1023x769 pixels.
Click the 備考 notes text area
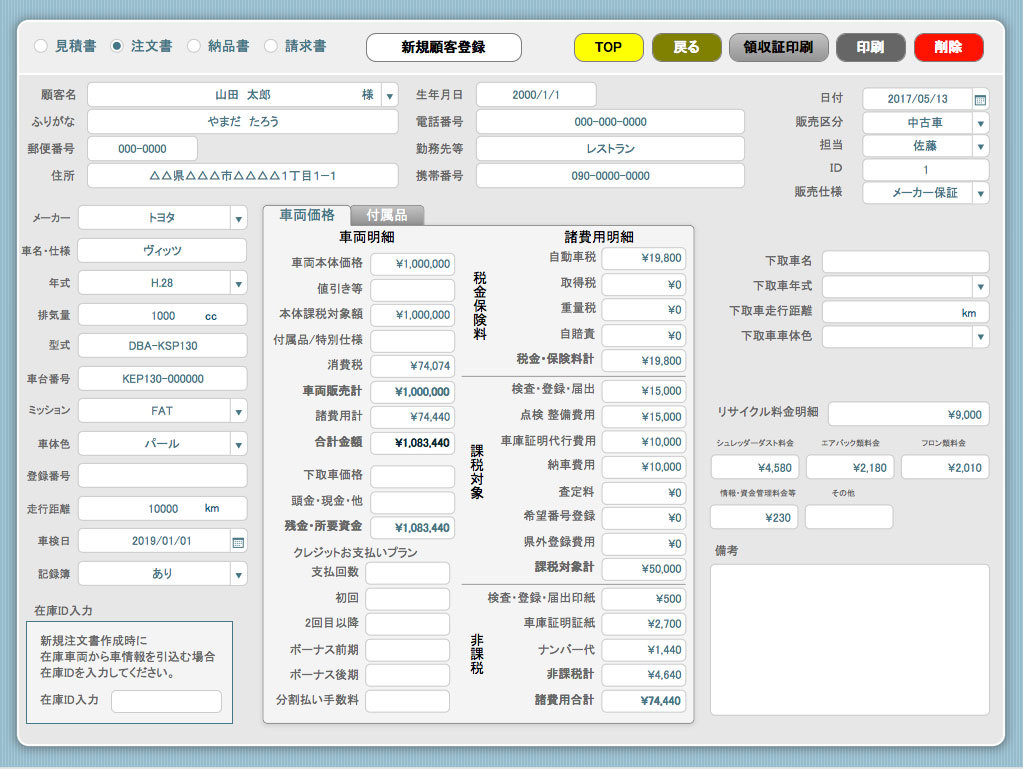tap(849, 640)
